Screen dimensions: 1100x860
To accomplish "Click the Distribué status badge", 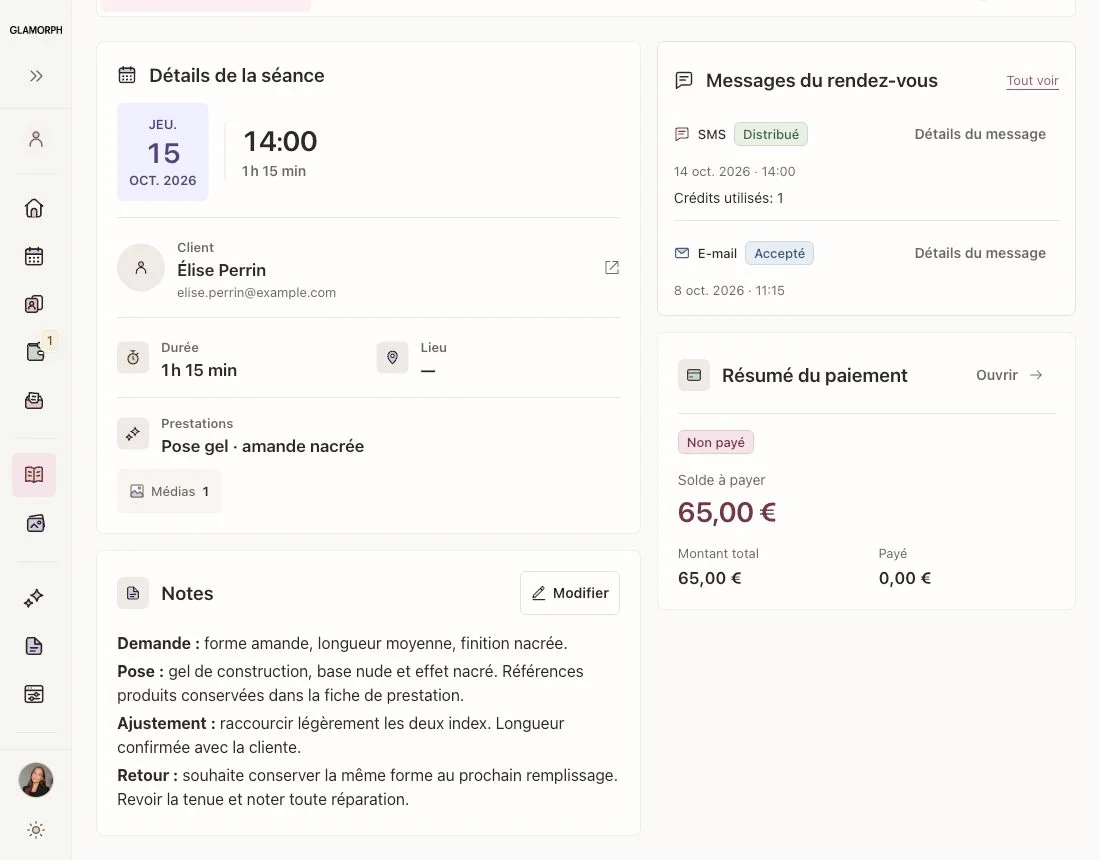I will 771,134.
